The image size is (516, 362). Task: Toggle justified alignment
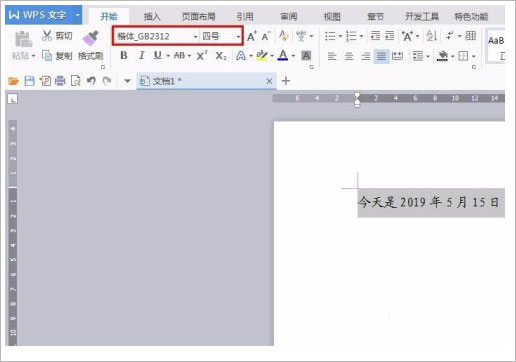[381, 56]
